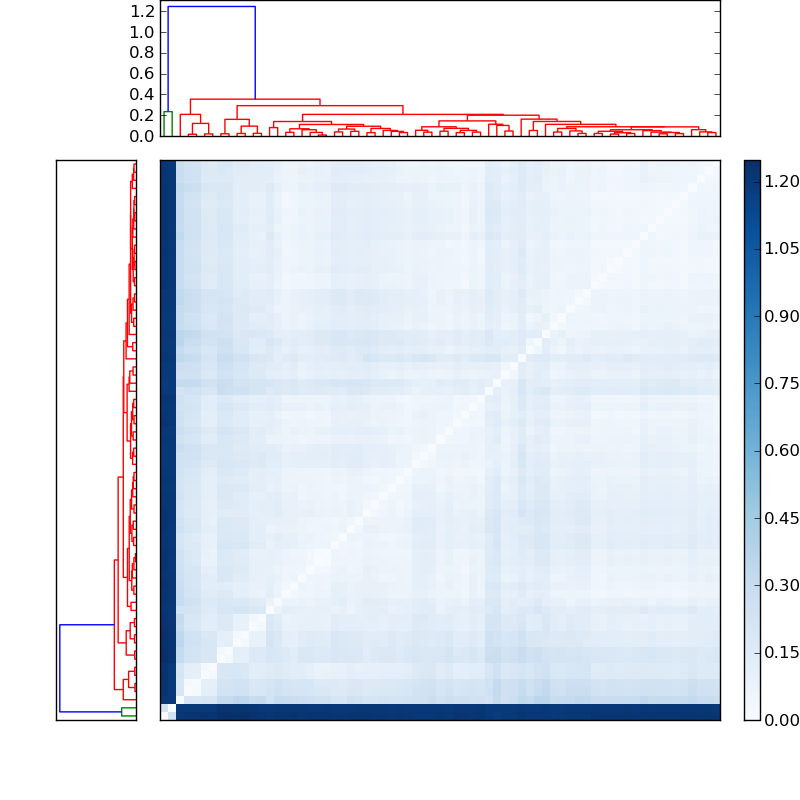Image resolution: width=800 pixels, height=800 pixels.
Task: Click the 0.6 tick label on top dendrogram
Action: point(142,73)
